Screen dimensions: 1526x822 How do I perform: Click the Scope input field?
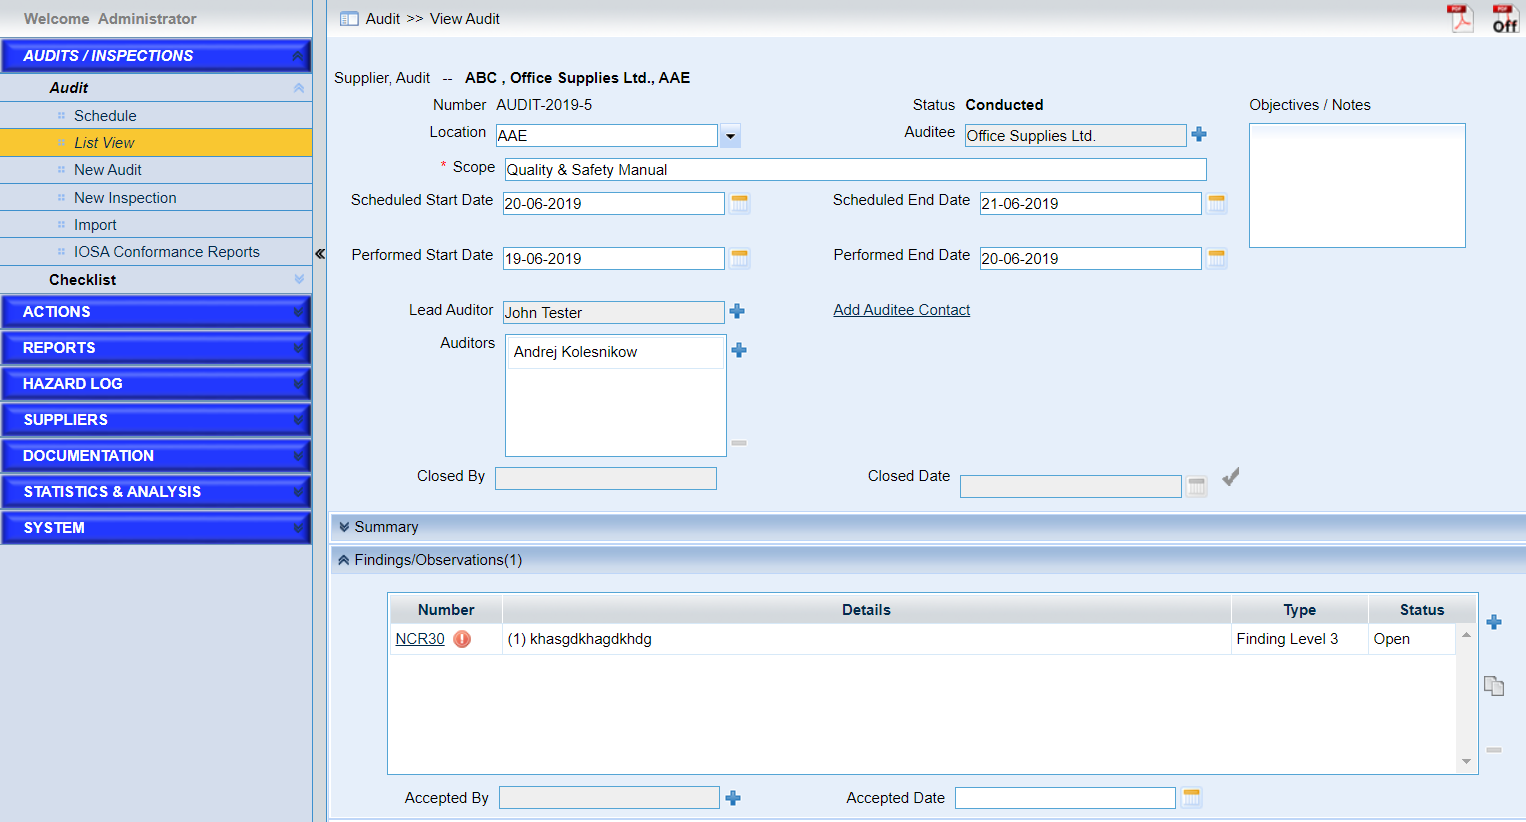(x=855, y=169)
